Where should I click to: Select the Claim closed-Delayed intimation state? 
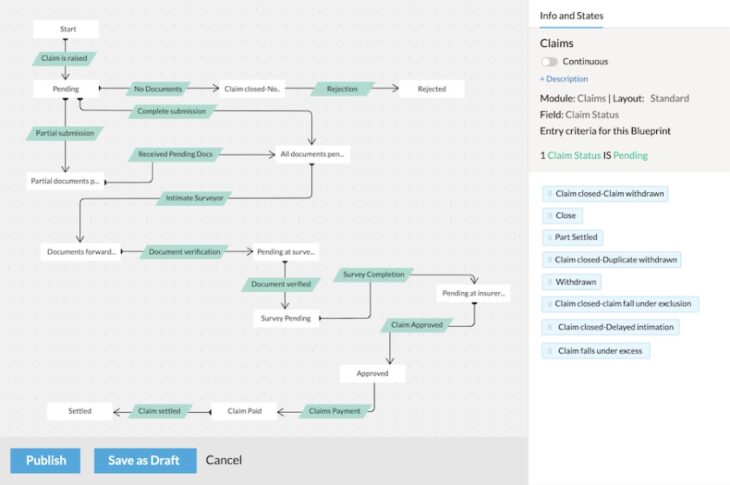(x=615, y=327)
